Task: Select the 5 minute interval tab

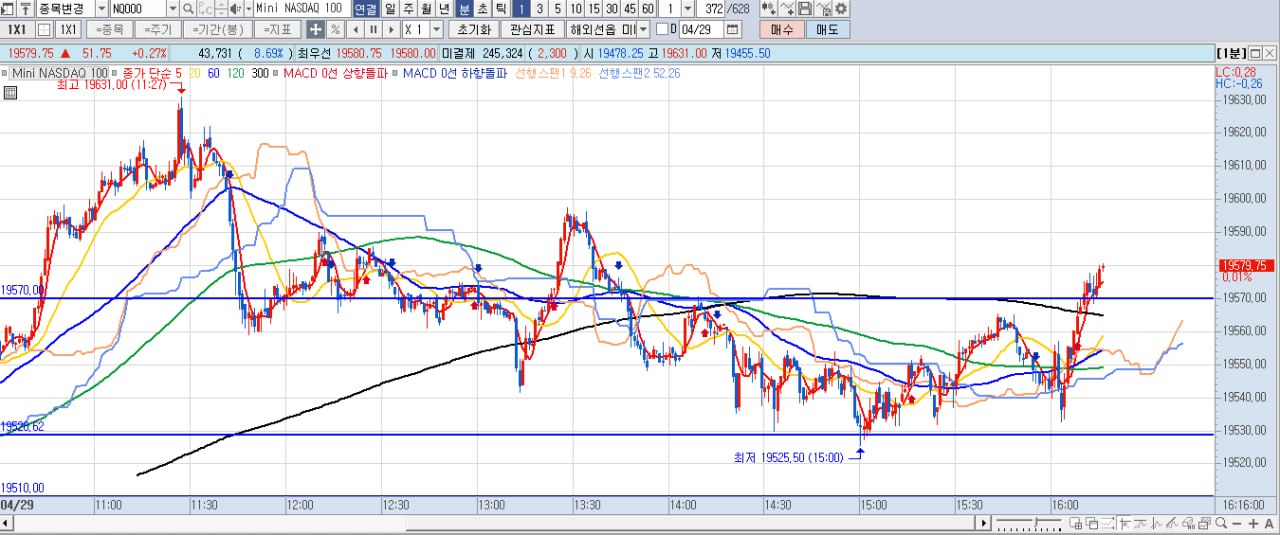Action: pyautogui.click(x=557, y=9)
